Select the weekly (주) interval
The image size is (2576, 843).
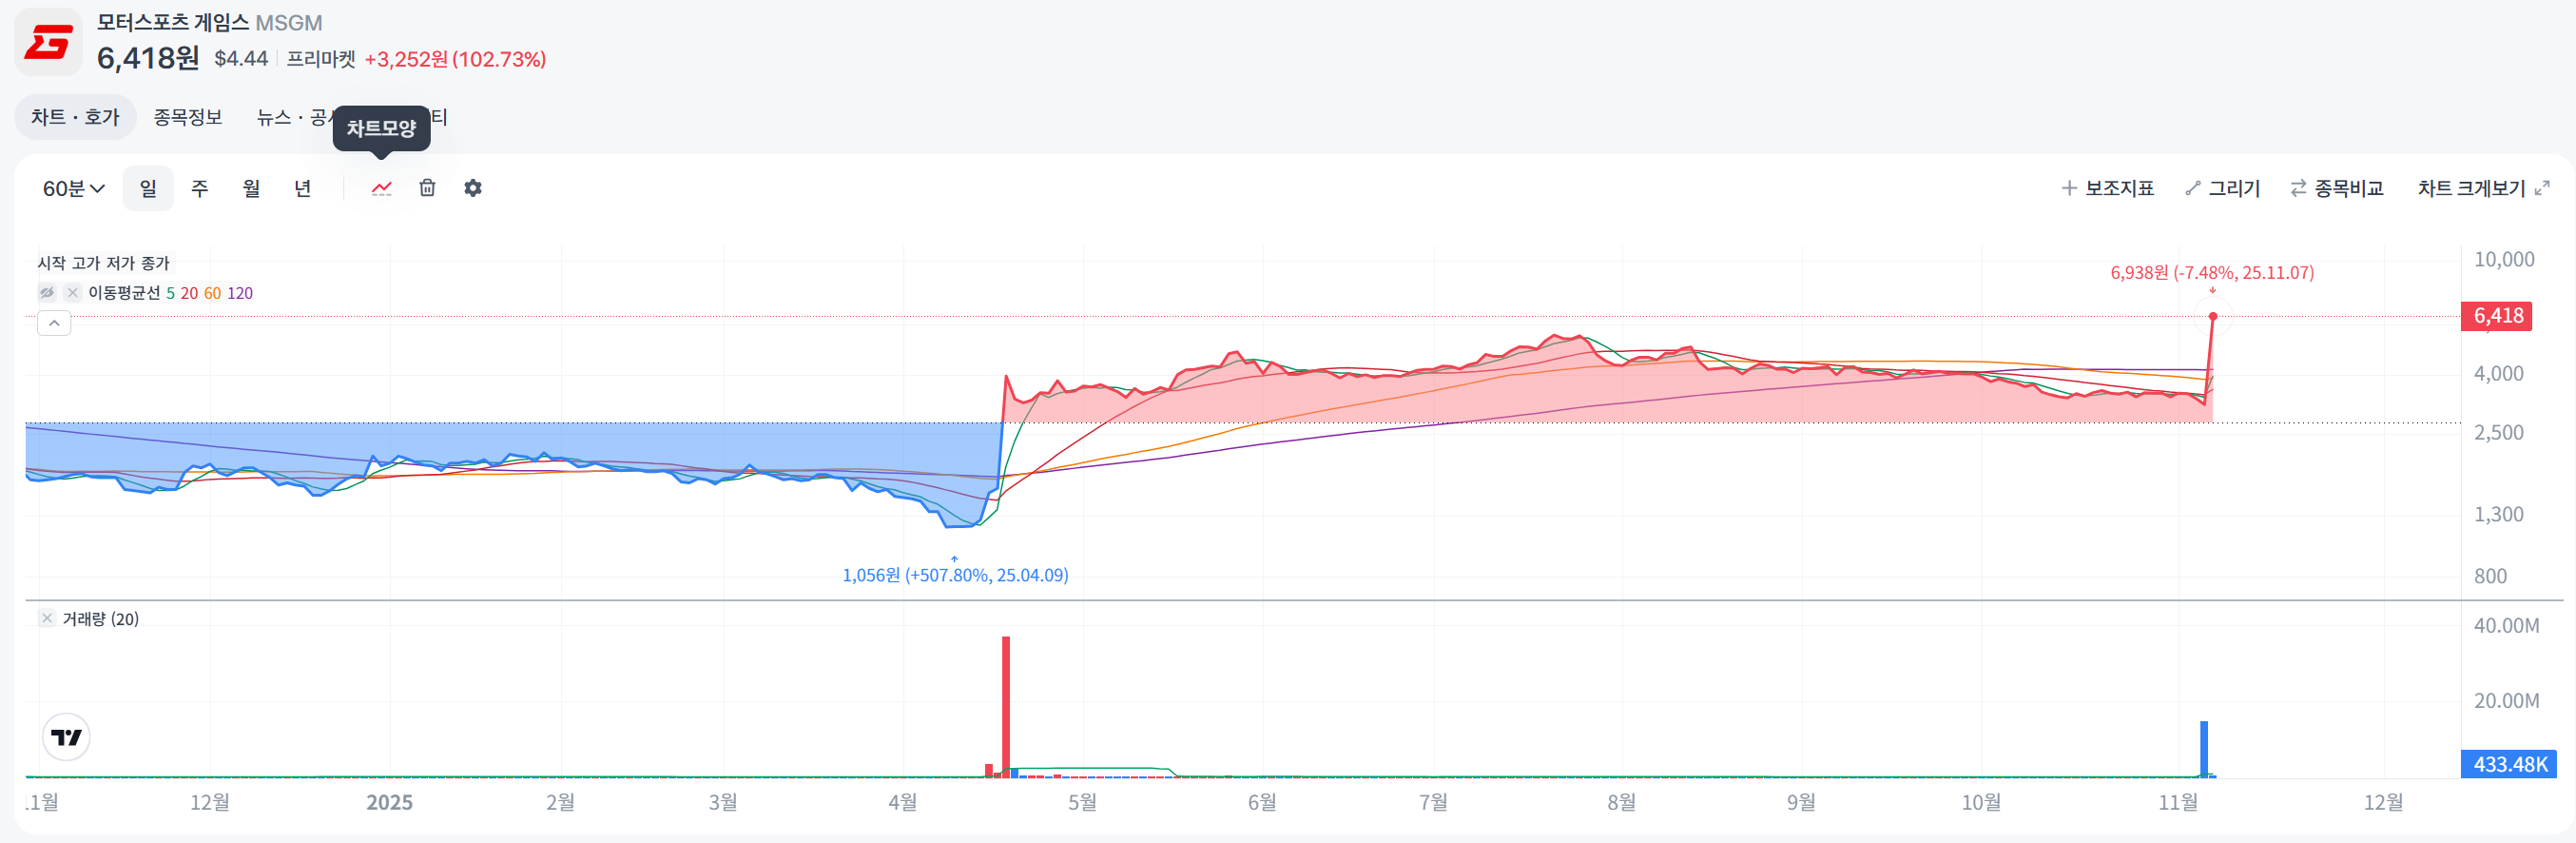200,188
